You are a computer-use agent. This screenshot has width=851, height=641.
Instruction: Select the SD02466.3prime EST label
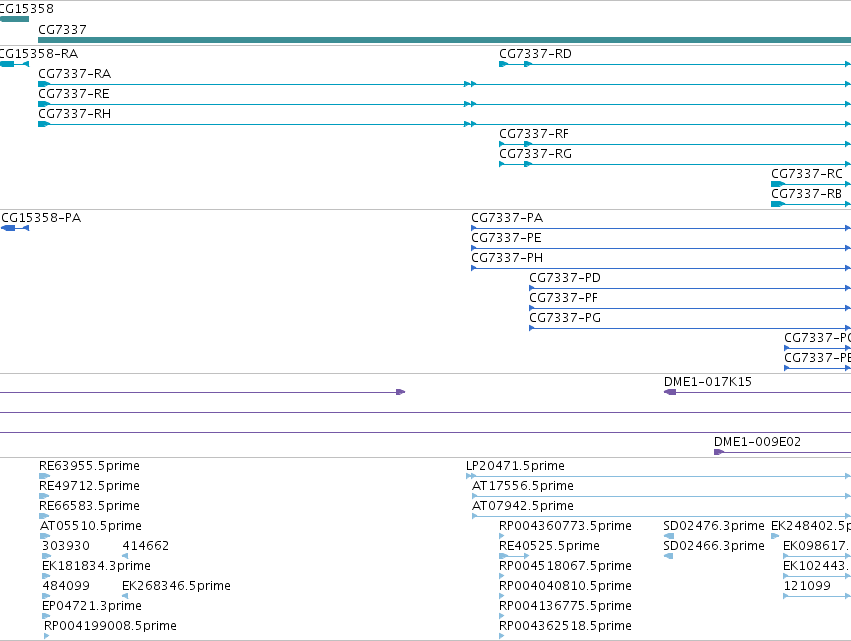pyautogui.click(x=714, y=547)
